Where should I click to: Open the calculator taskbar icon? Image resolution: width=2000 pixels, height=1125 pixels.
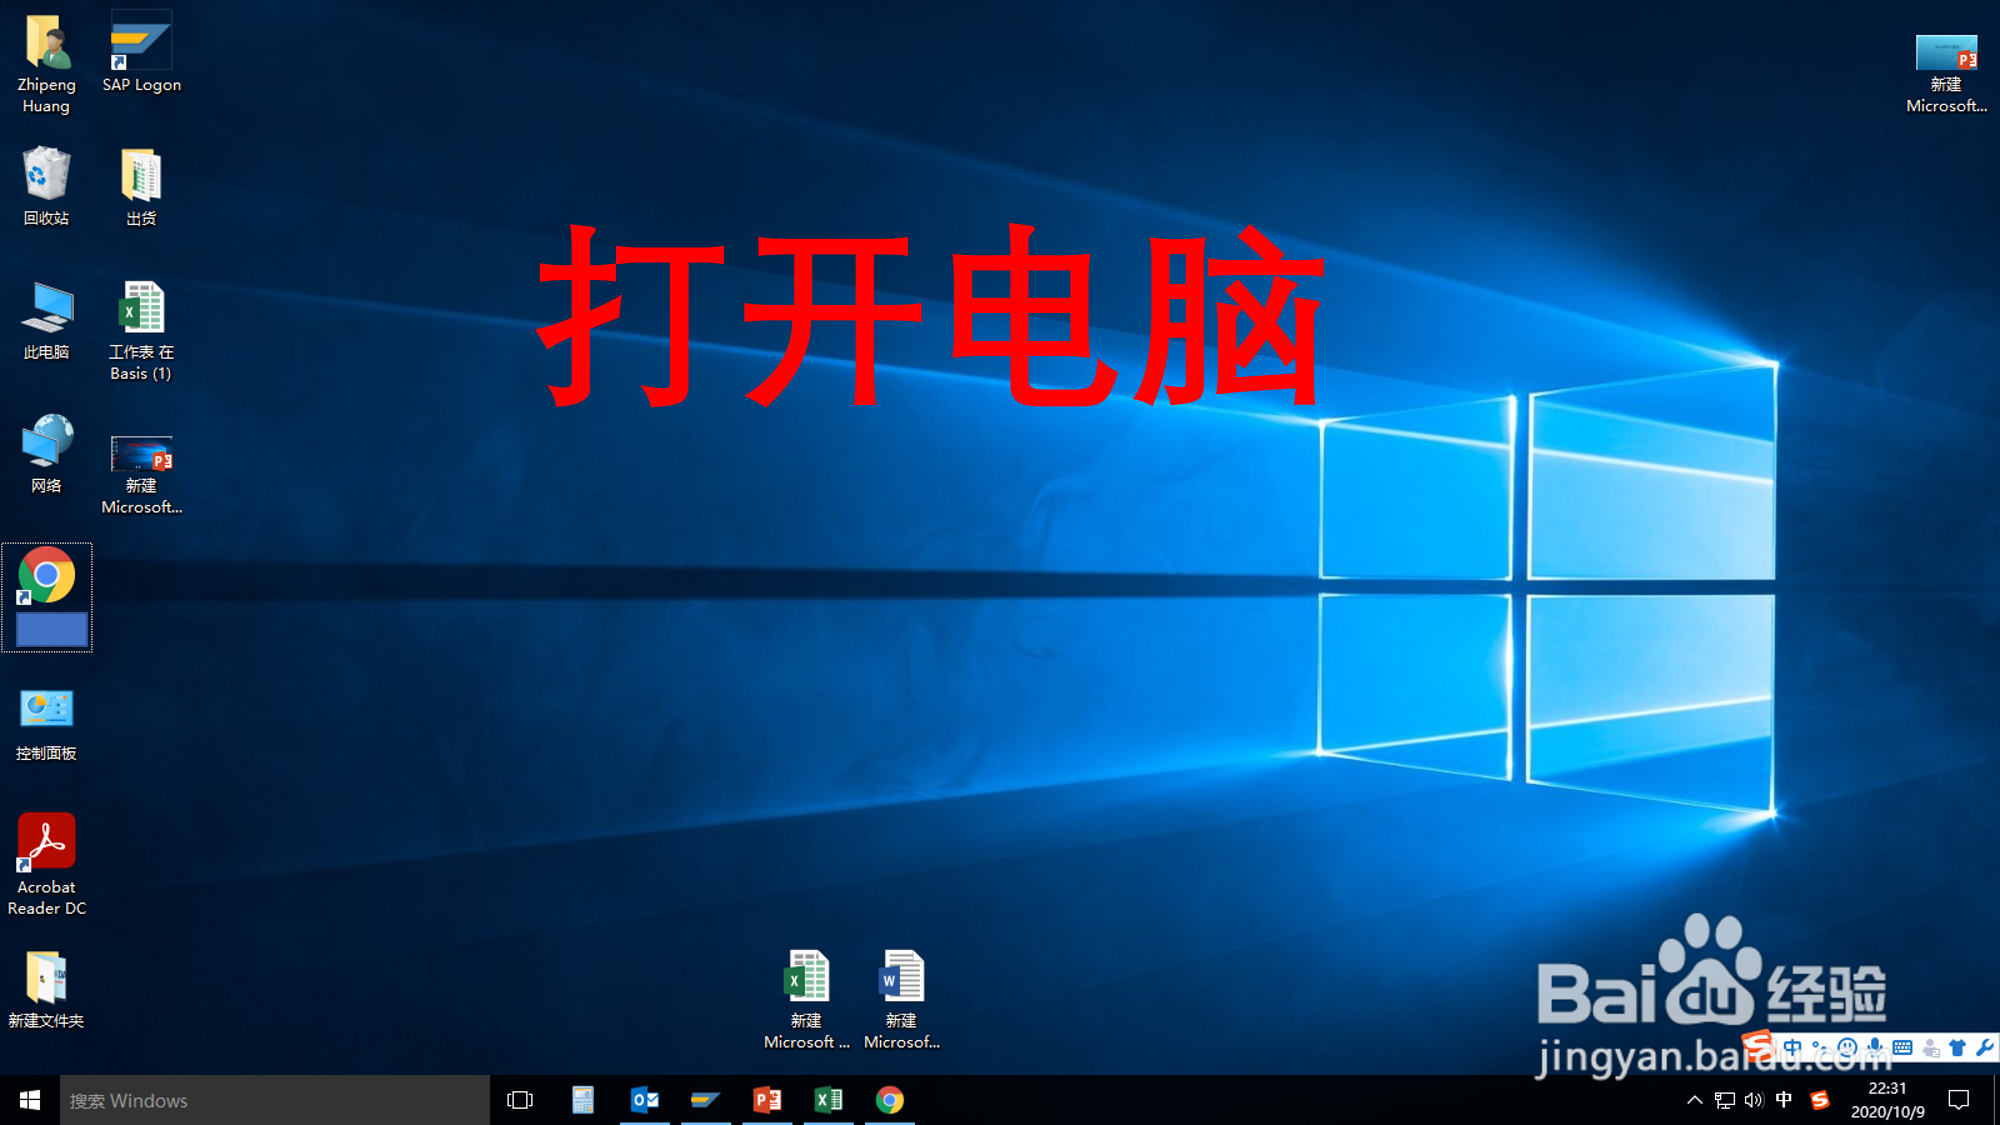[583, 1100]
